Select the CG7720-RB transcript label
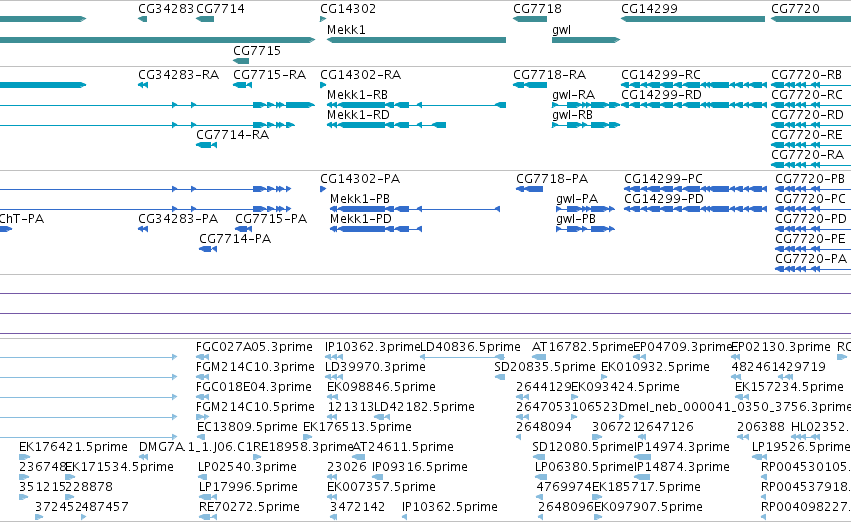851x522 pixels. pos(806,74)
